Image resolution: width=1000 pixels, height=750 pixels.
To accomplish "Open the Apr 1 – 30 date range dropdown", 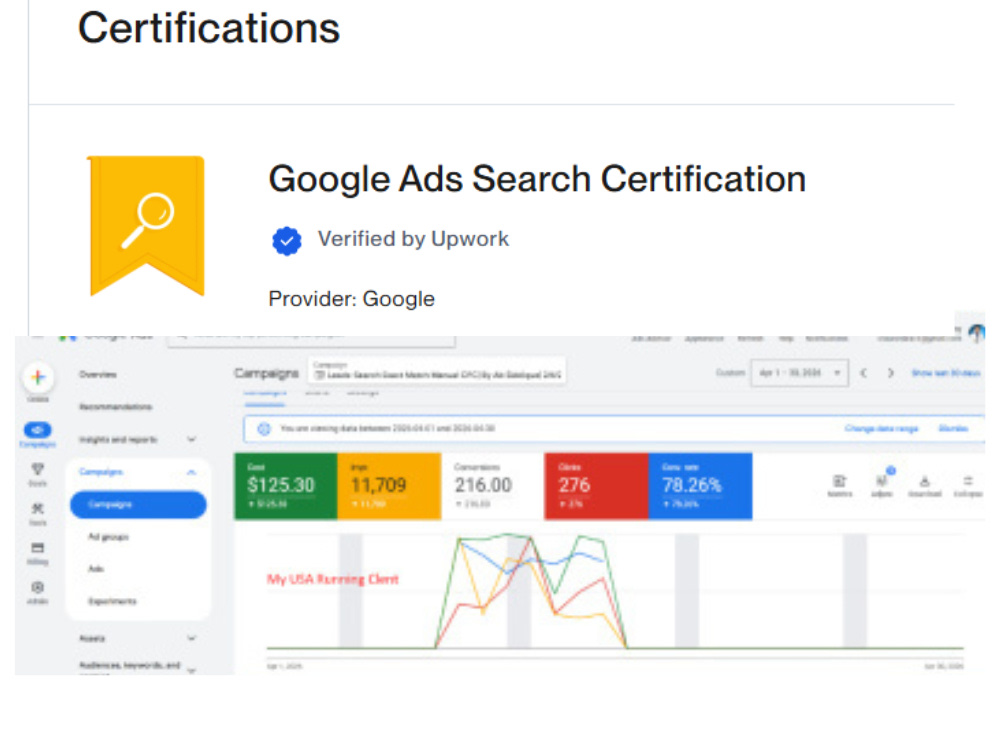I will tap(800, 373).
